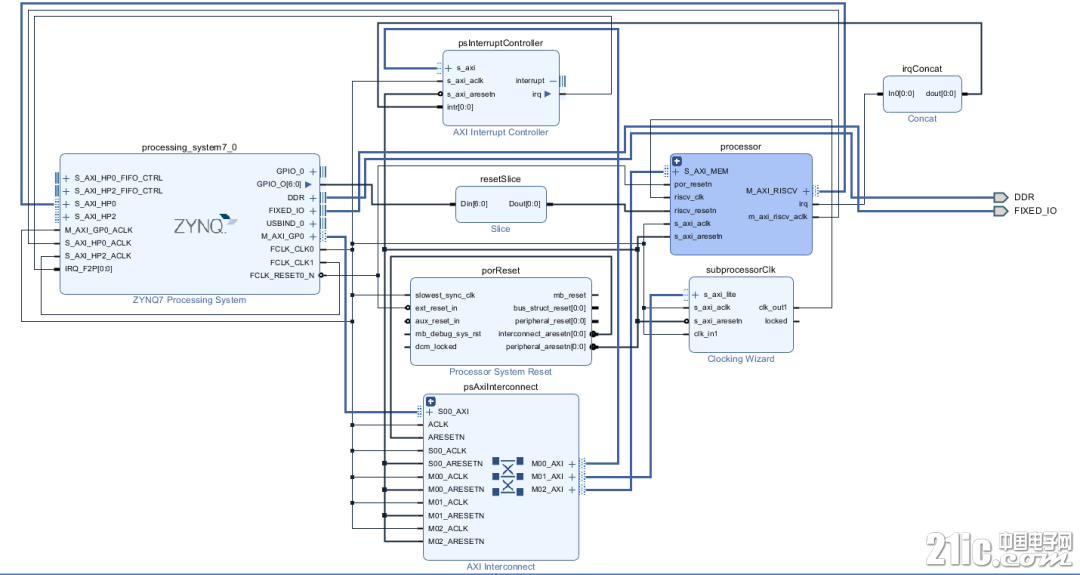Select the FCLK_CLK1 pin

pos(292,262)
